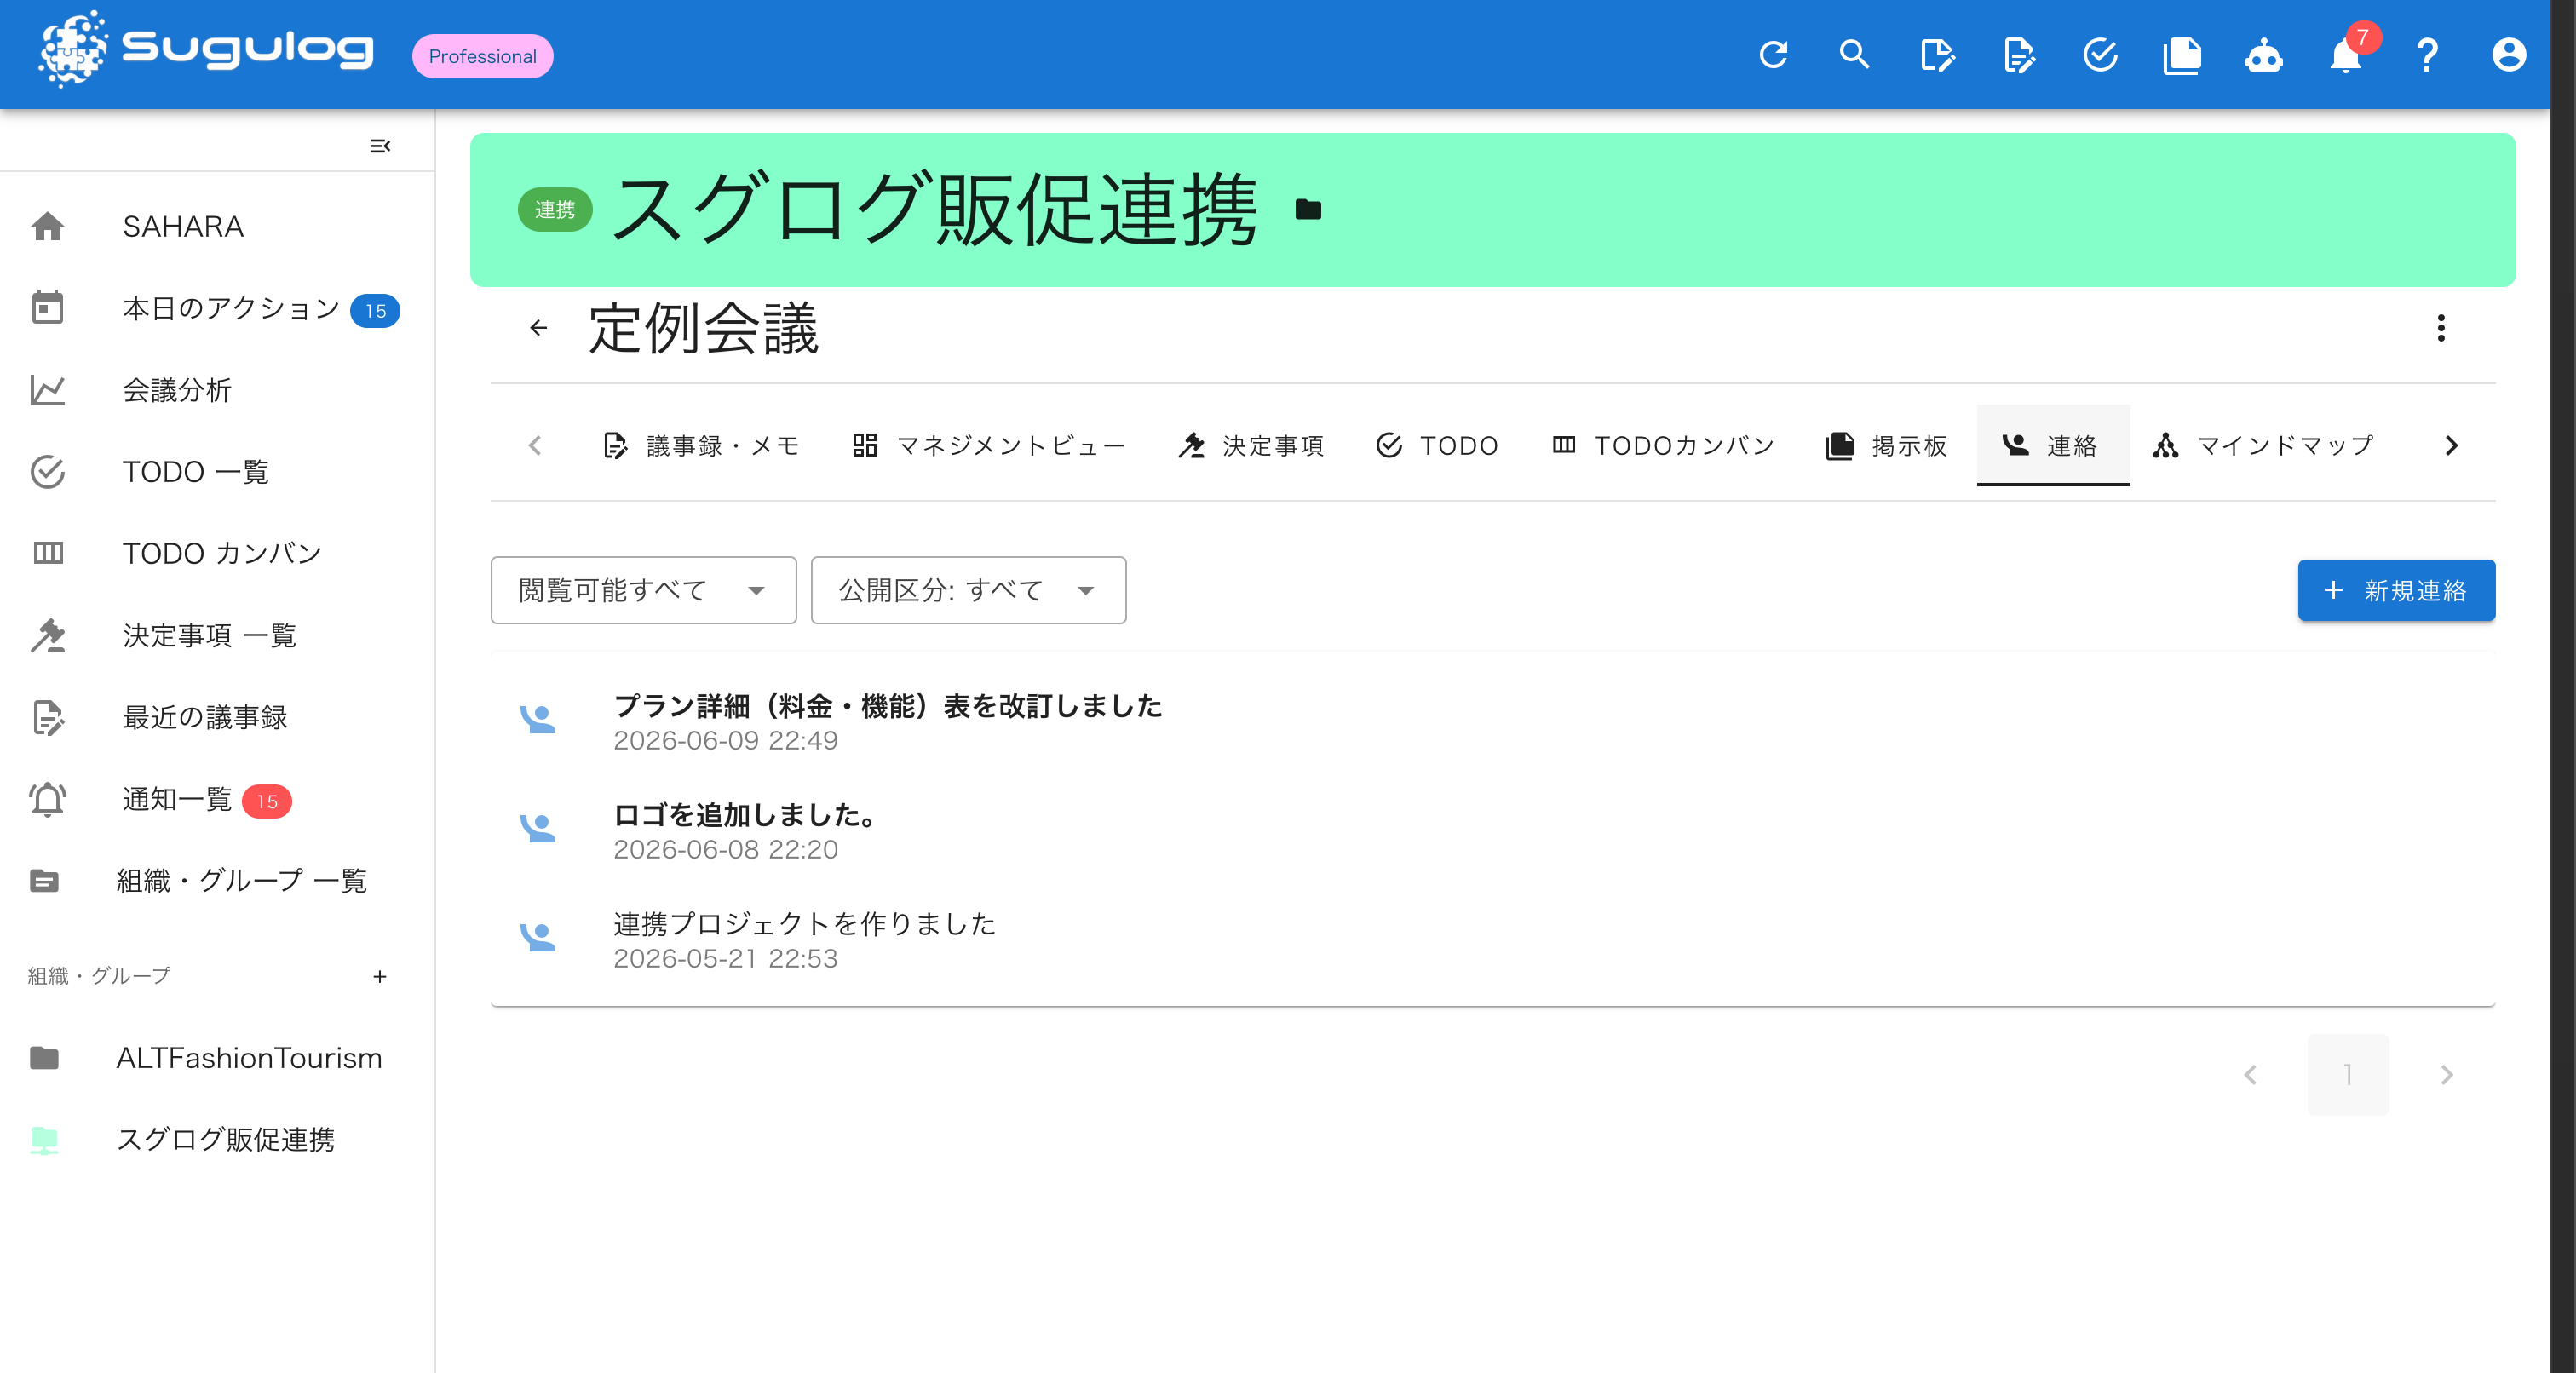This screenshot has height=1373, width=2576.
Task: Switch to マネジメントビュー tab
Action: coord(989,445)
